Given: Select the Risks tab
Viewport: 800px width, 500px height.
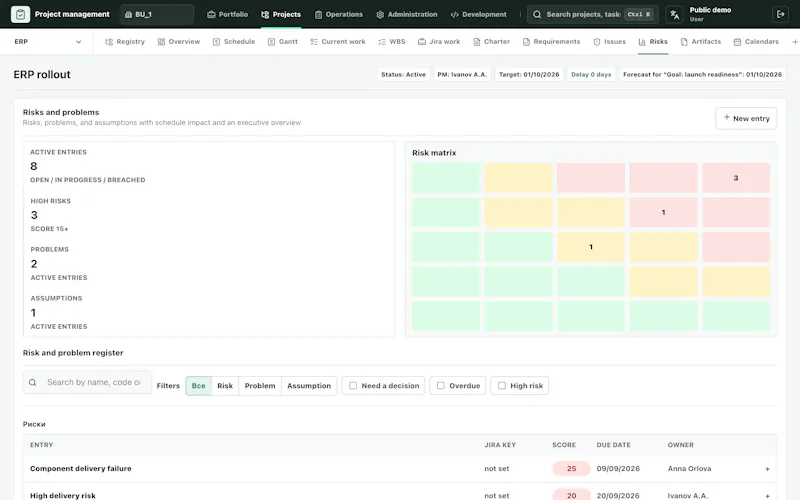Looking at the screenshot, I should (x=653, y=42).
